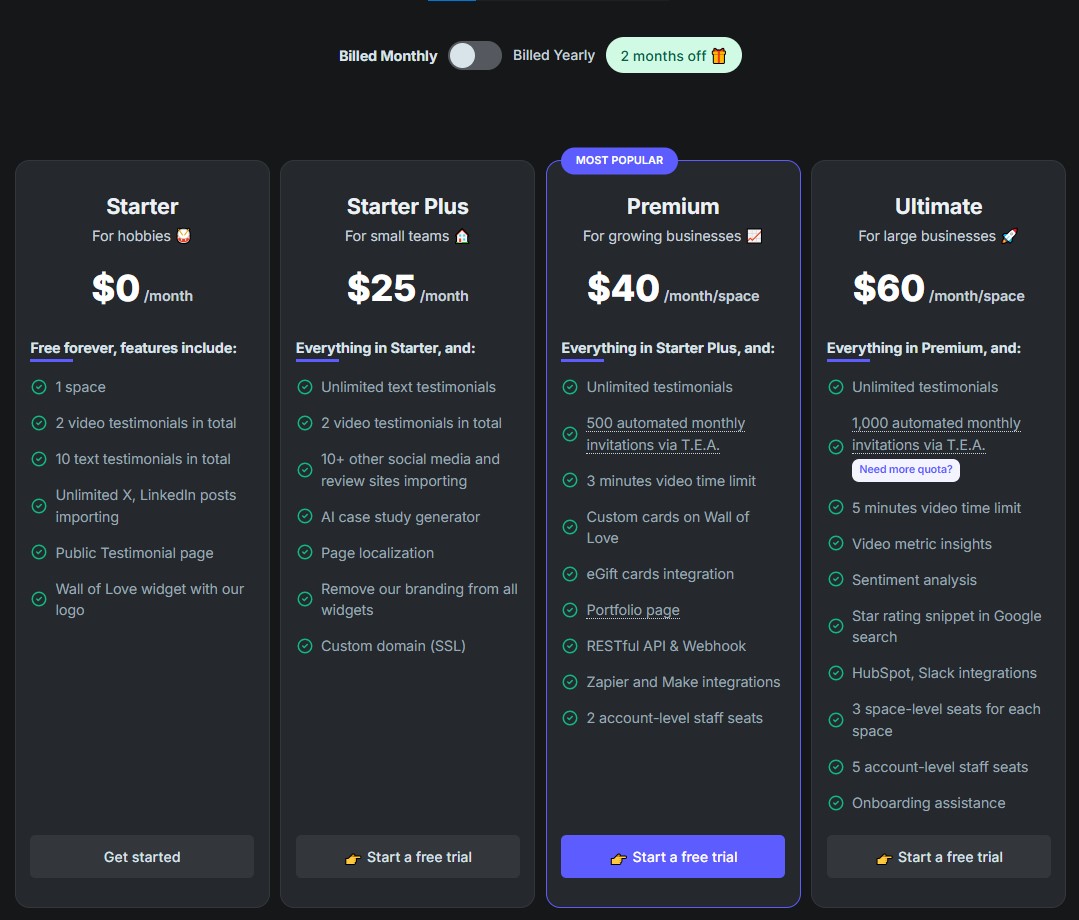Screen dimensions: 1079x920
Task: Click the checkmark beside "eGift cards integration"
Action: coord(570,574)
